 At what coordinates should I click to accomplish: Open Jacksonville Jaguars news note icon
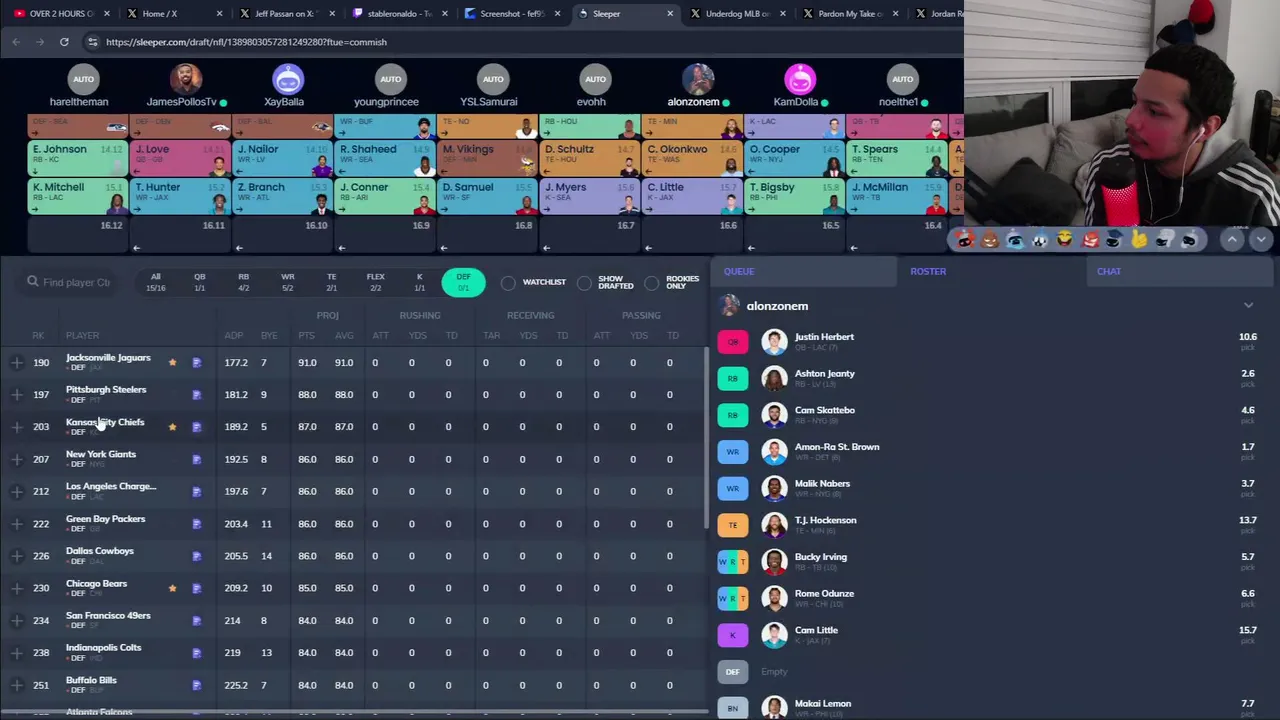click(197, 362)
